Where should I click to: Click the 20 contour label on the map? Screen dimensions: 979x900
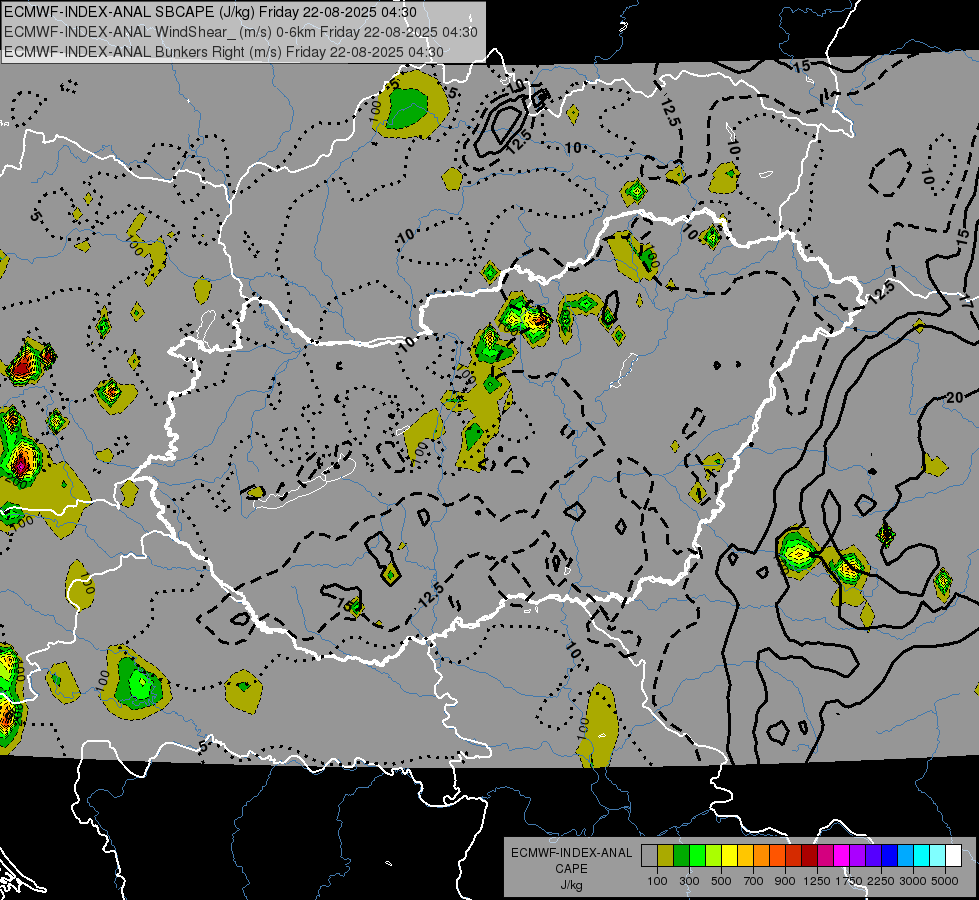pyautogui.click(x=955, y=397)
